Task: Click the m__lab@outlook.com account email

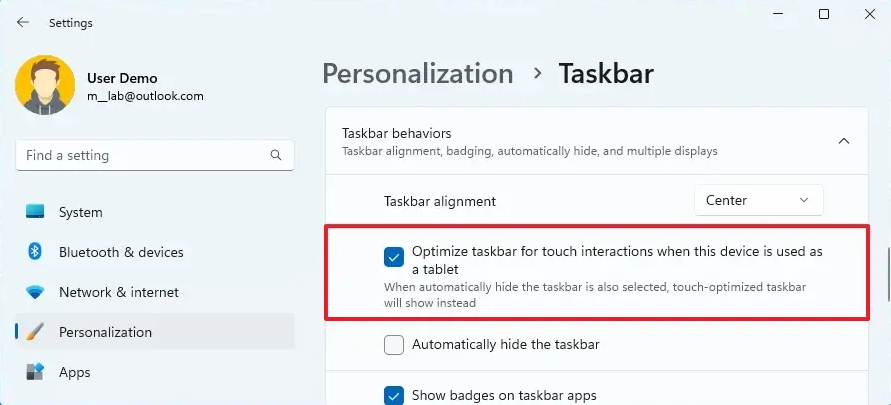Action: (x=145, y=96)
